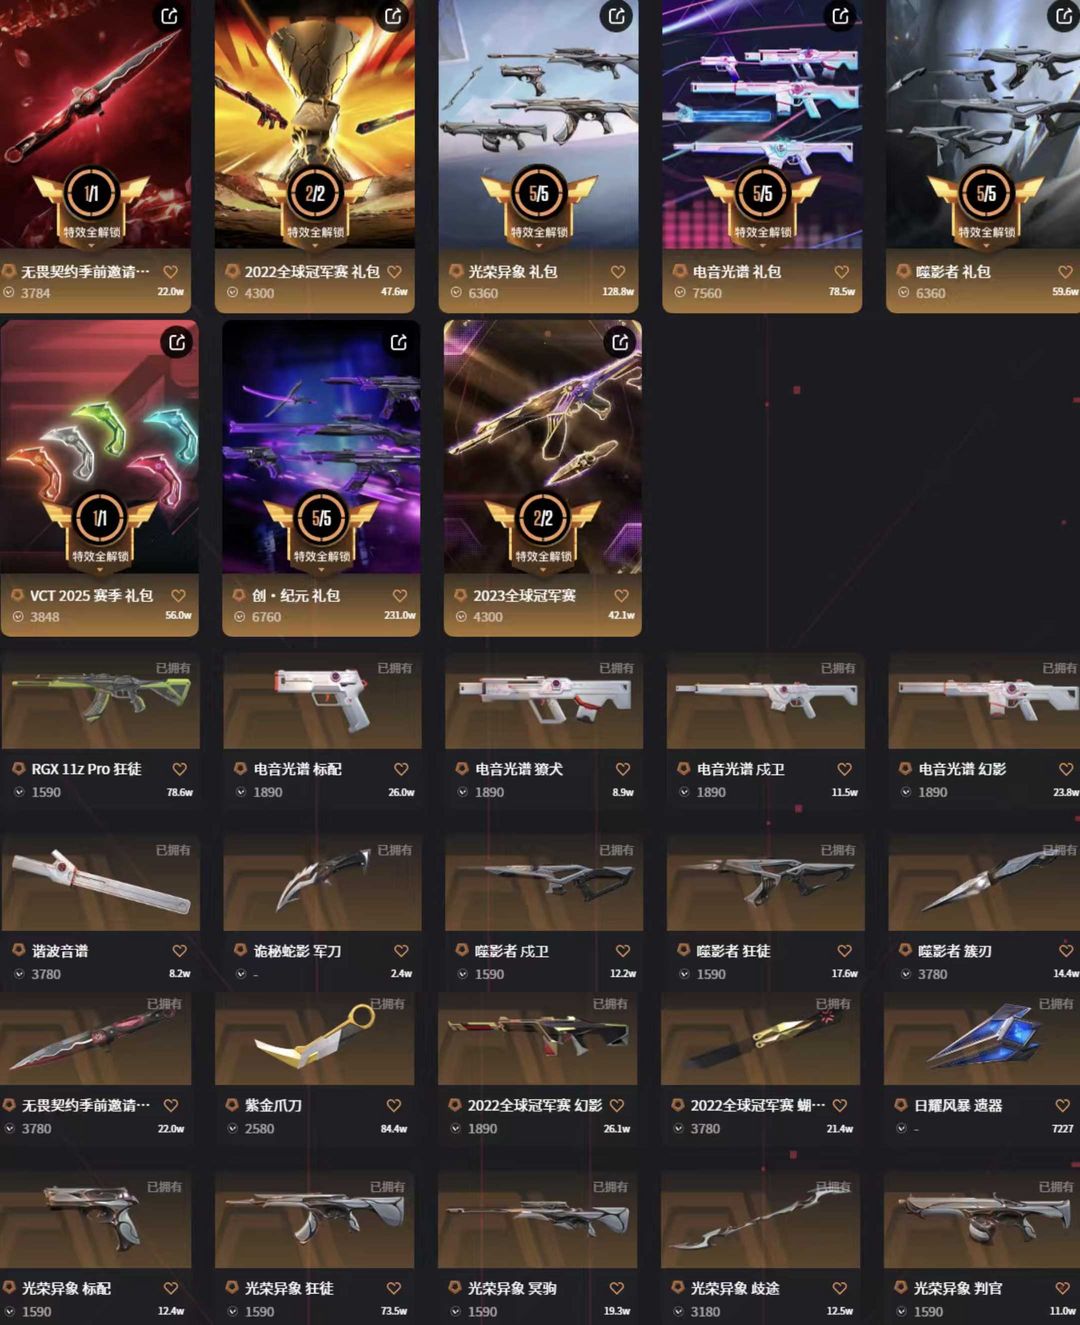Click share icon on 光荣异象 礼包 card
The image size is (1080, 1325).
(x=616, y=16)
